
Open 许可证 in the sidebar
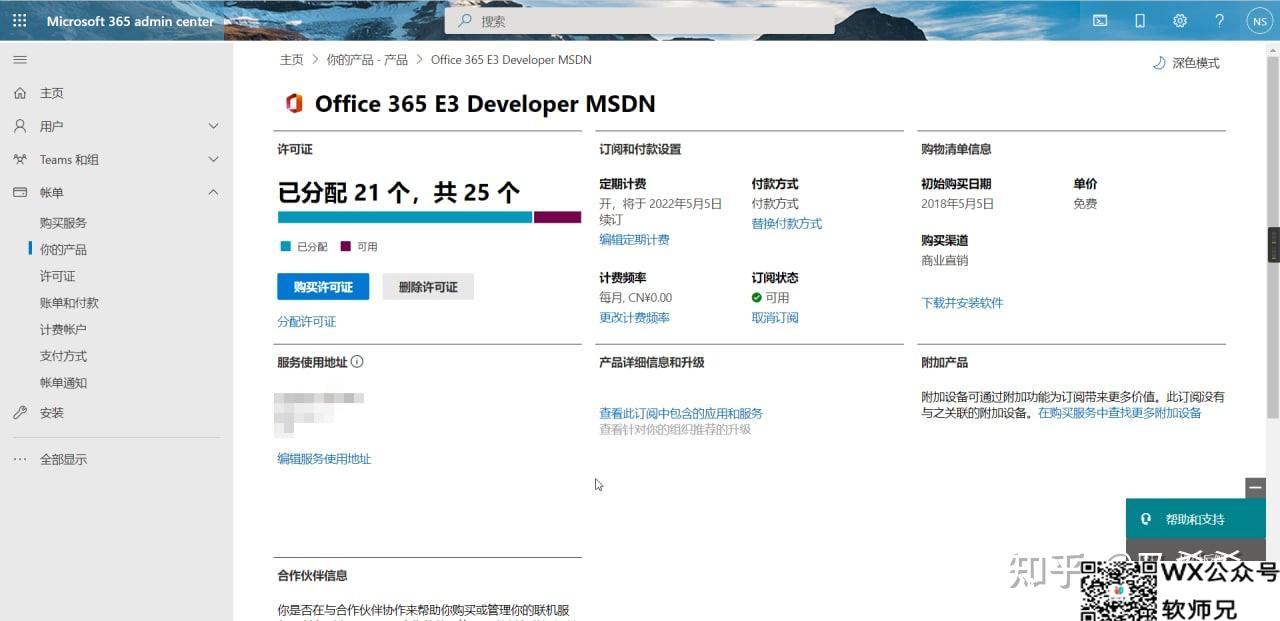pos(57,276)
